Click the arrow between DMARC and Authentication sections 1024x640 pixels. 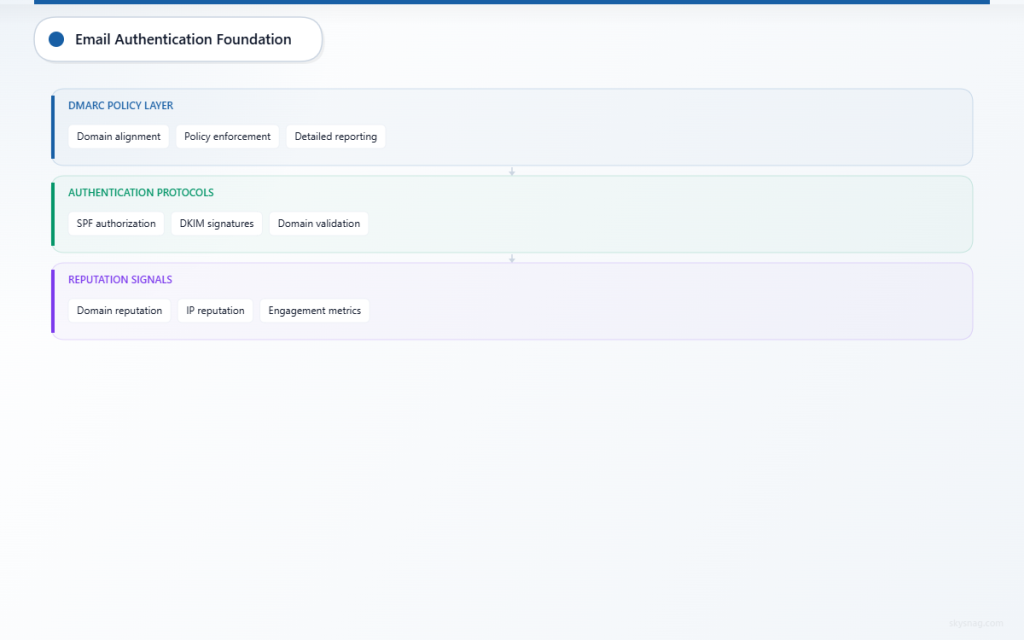point(512,171)
